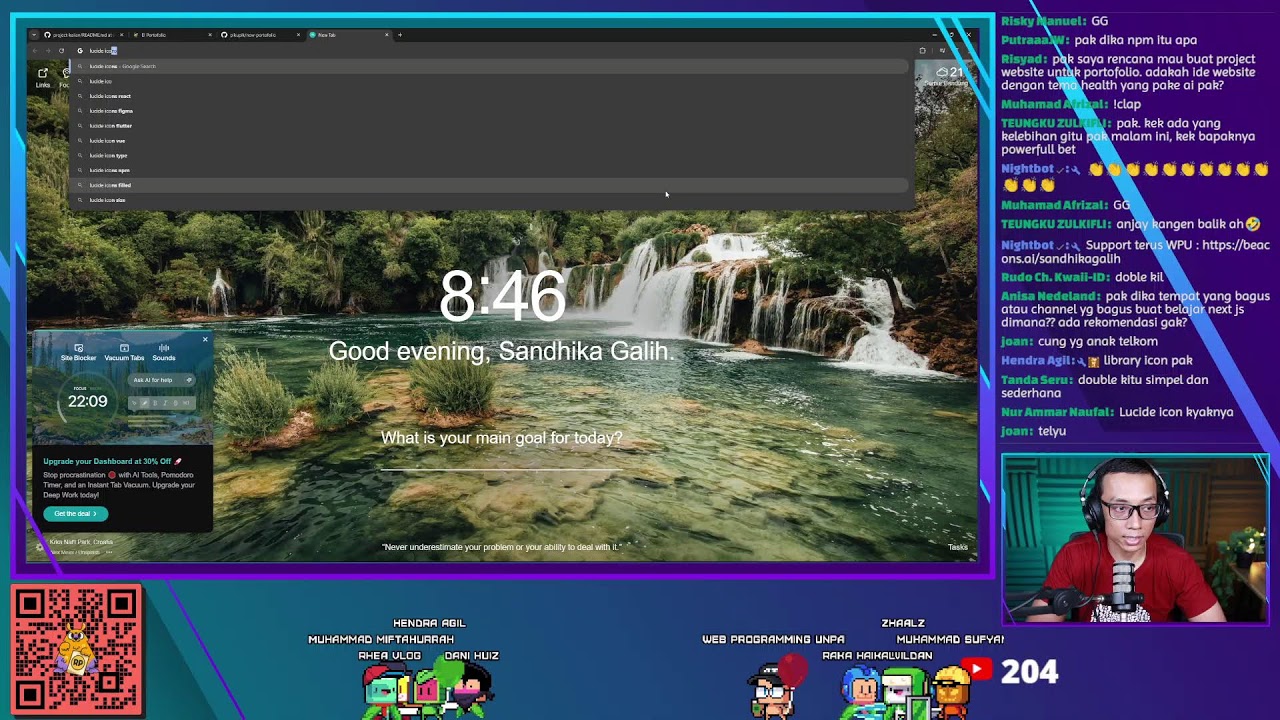Select the 'lucide icon flutter' suggestion
The height and width of the screenshot is (720, 1280).
pos(490,126)
